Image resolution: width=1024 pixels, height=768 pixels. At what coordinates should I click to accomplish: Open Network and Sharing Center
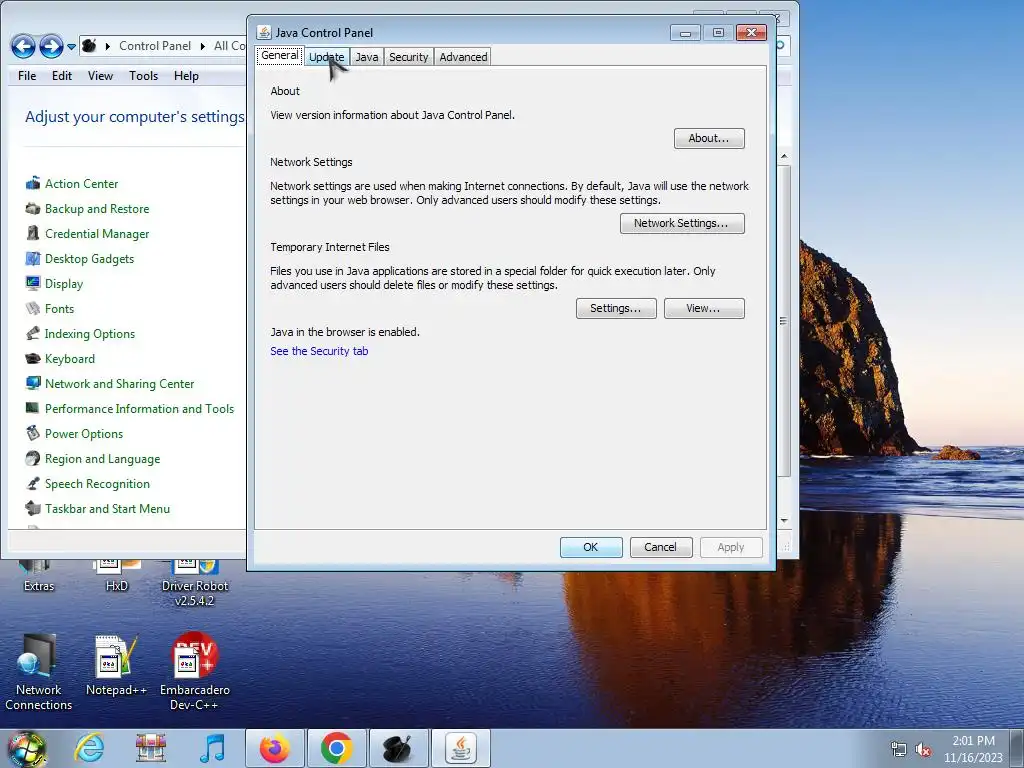click(x=120, y=383)
